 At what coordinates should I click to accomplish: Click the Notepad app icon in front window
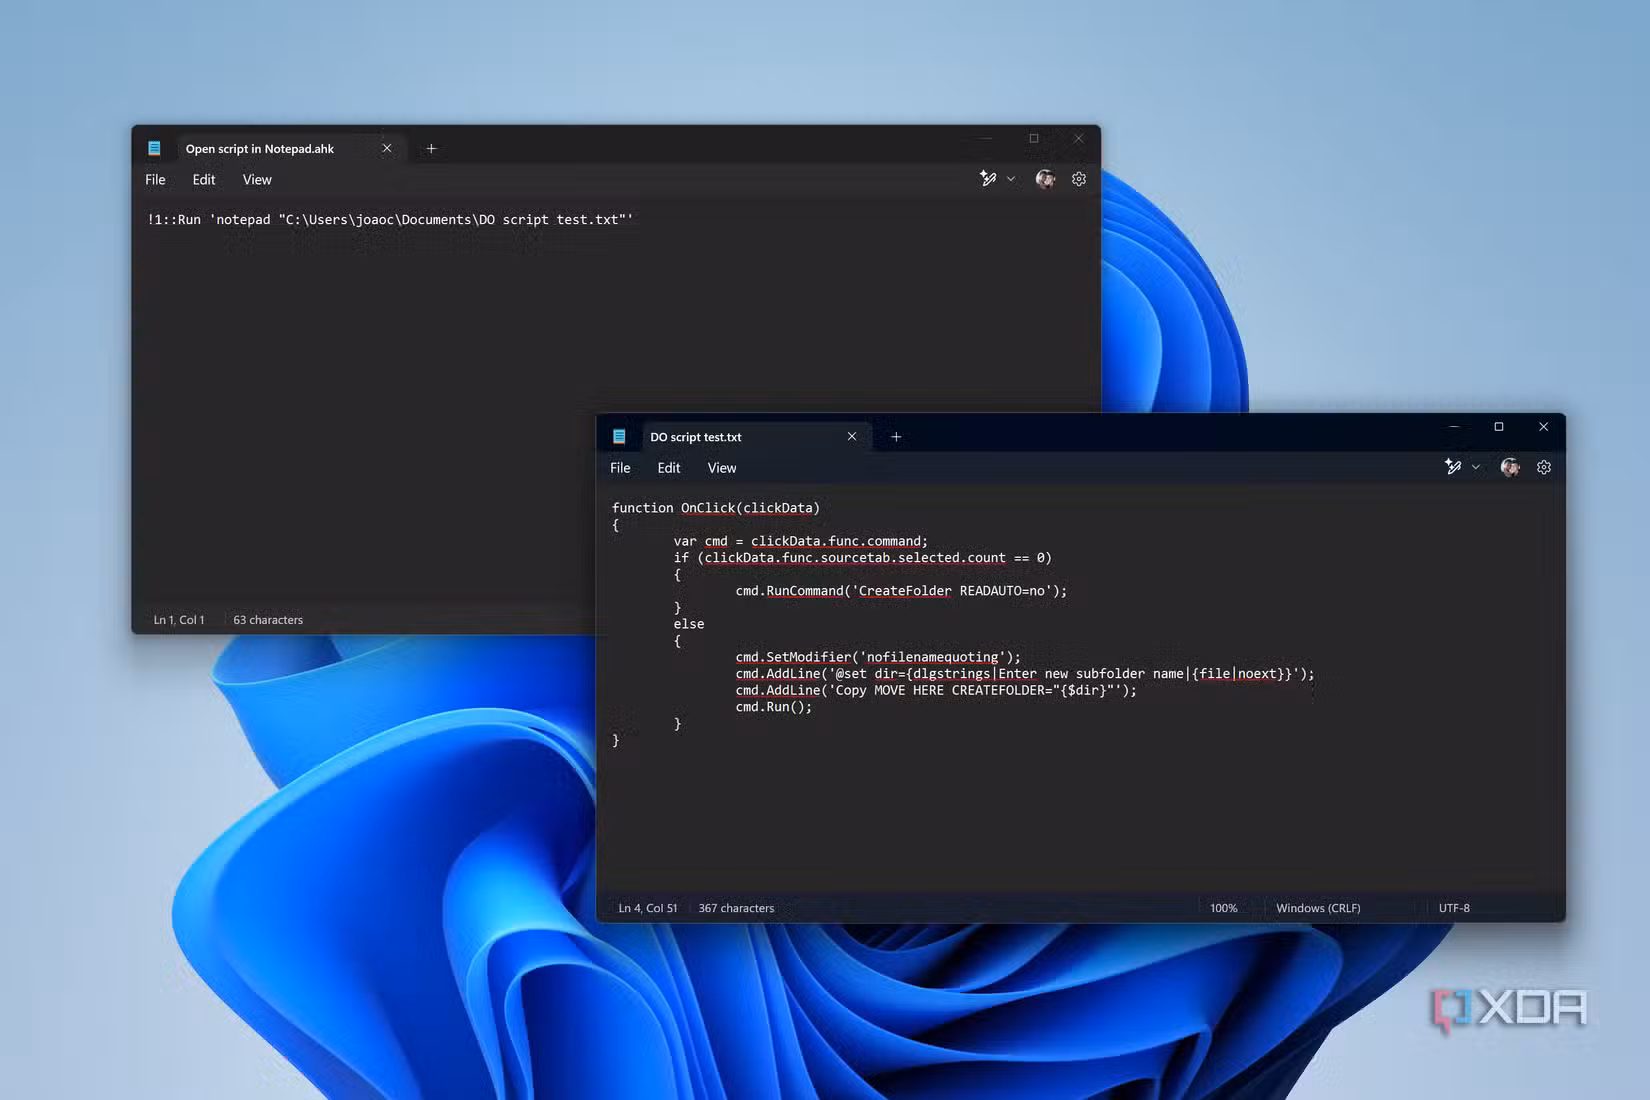coord(619,437)
